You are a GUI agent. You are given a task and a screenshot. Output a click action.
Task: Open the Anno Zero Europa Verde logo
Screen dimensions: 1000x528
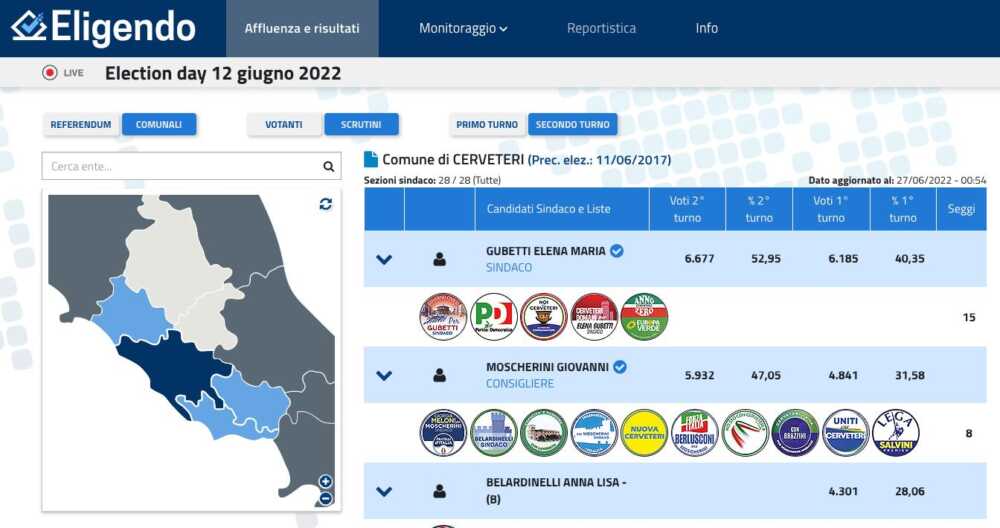coord(644,317)
